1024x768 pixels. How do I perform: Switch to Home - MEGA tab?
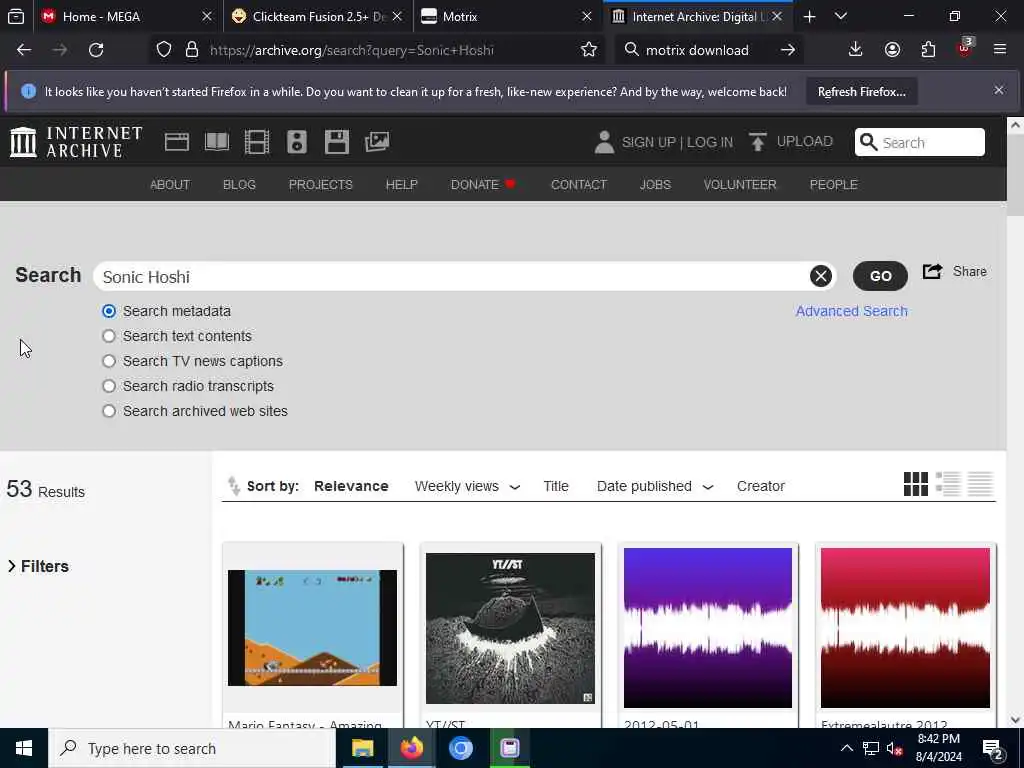click(126, 17)
